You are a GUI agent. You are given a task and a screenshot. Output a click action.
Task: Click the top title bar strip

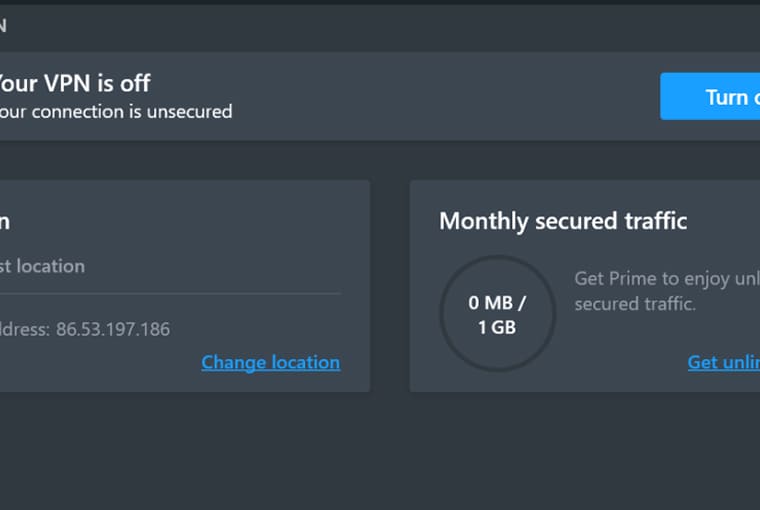tap(380, 26)
